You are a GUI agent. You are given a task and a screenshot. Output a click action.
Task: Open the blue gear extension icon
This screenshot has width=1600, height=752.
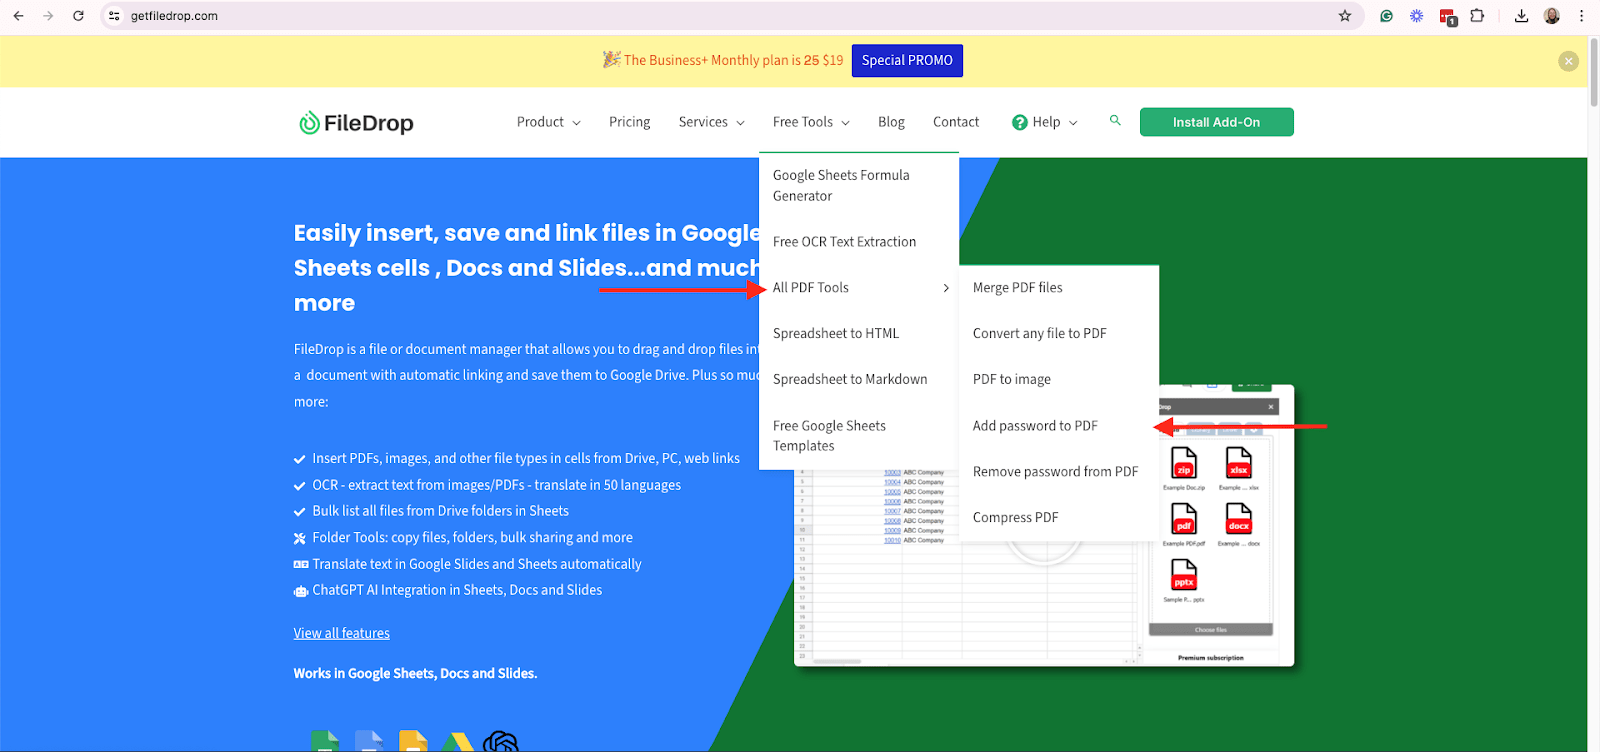point(1417,16)
